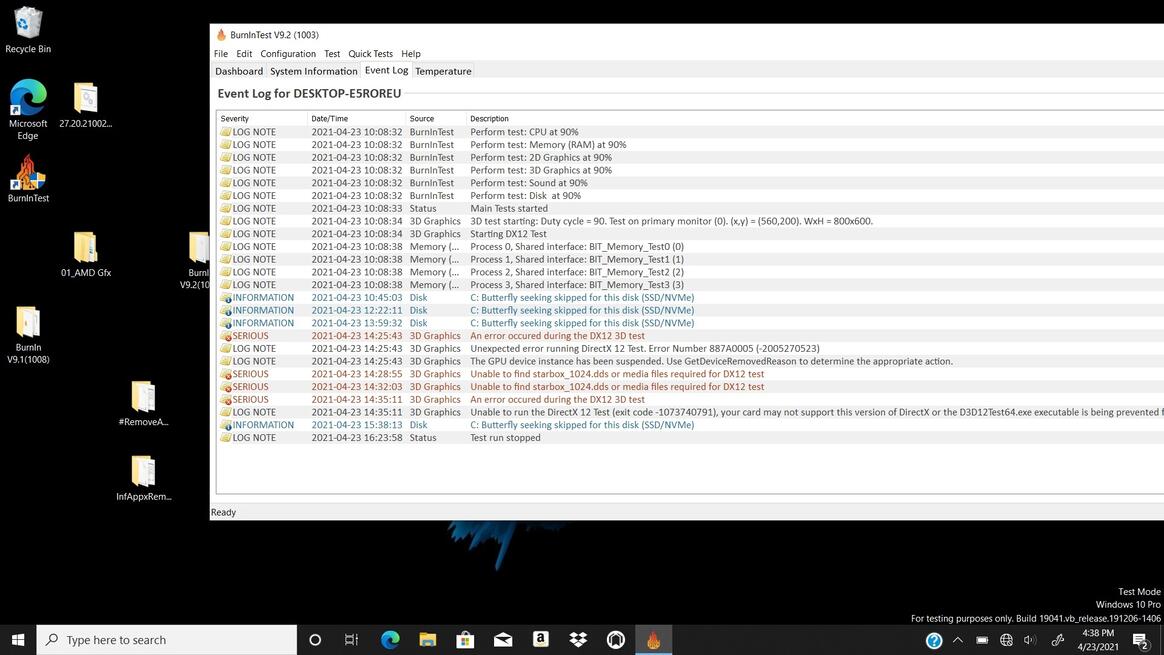The image size is (1164, 655).
Task: Open the Recycle Bin desktop icon
Action: click(x=28, y=30)
